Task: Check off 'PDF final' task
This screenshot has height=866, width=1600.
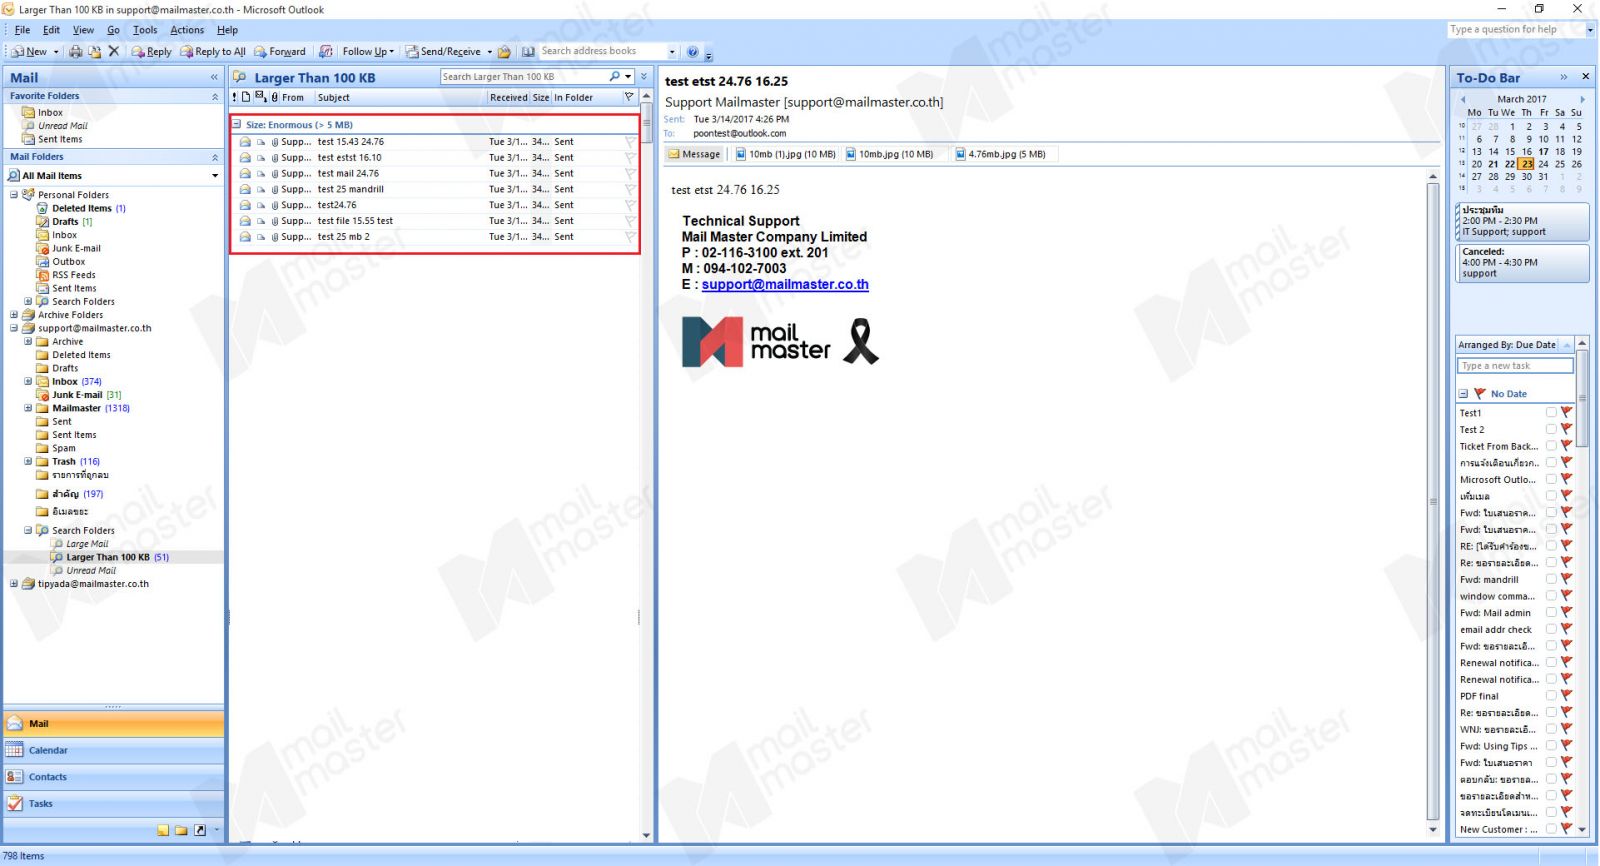Action: tap(1551, 696)
